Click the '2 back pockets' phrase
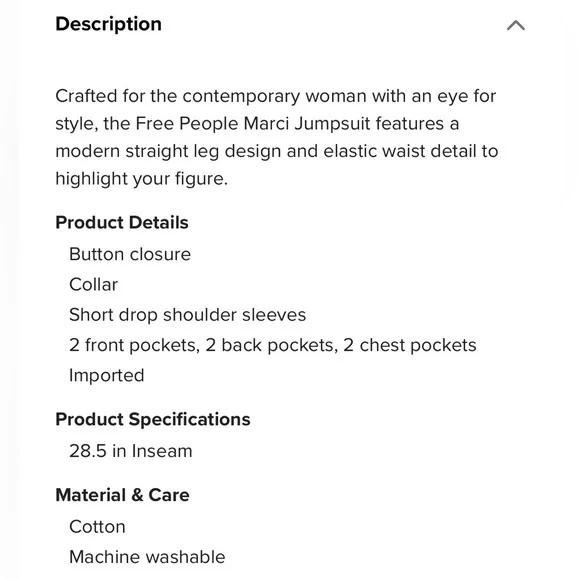This screenshot has width=580, height=580. tap(272, 345)
